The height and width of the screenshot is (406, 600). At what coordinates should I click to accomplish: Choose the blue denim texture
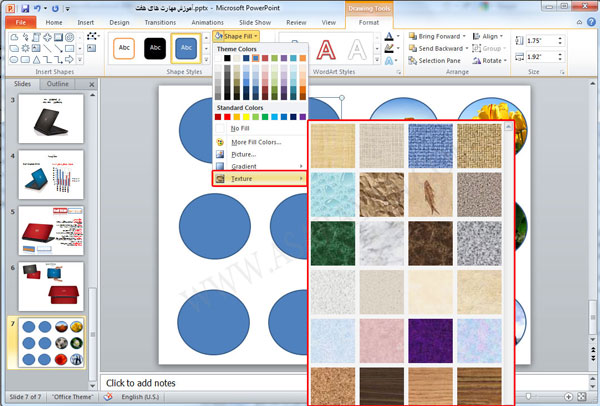click(x=431, y=145)
